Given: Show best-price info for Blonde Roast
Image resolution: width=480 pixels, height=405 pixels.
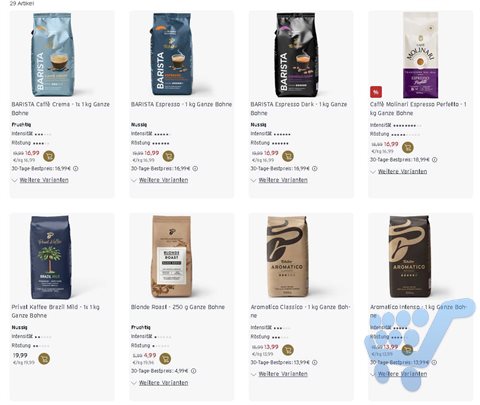Looking at the screenshot, I should (194, 371).
